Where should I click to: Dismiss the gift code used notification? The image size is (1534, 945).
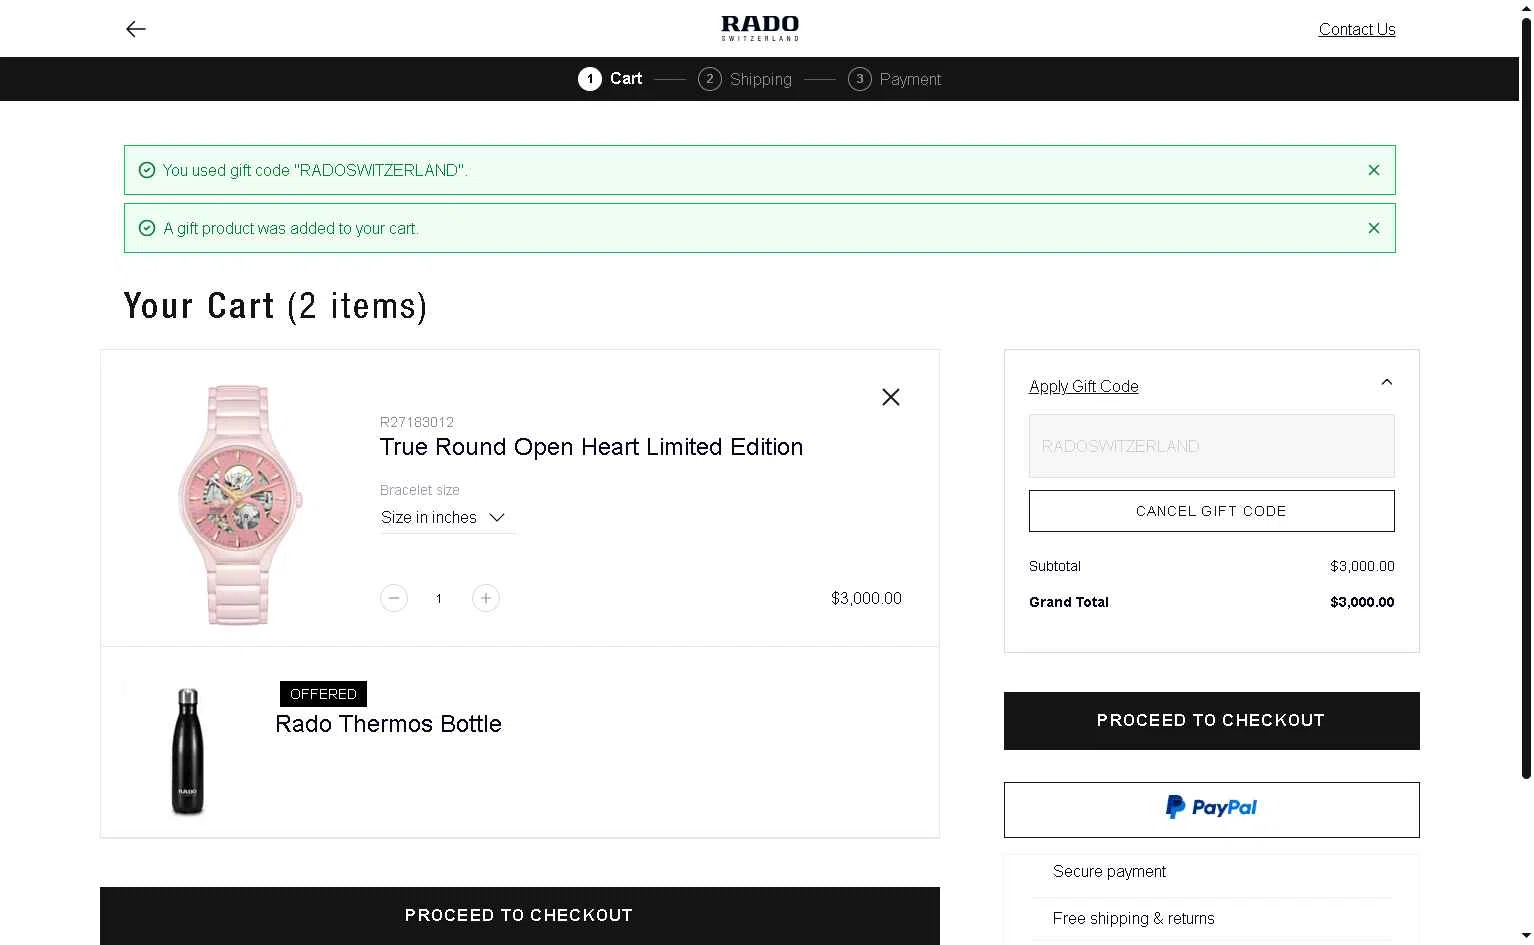[1374, 170]
